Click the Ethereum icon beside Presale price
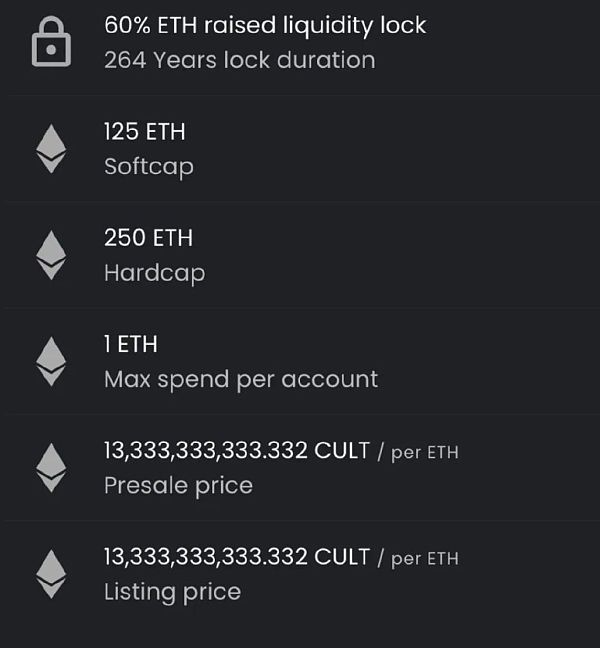Screen dimensions: 600x648 coord(51,467)
